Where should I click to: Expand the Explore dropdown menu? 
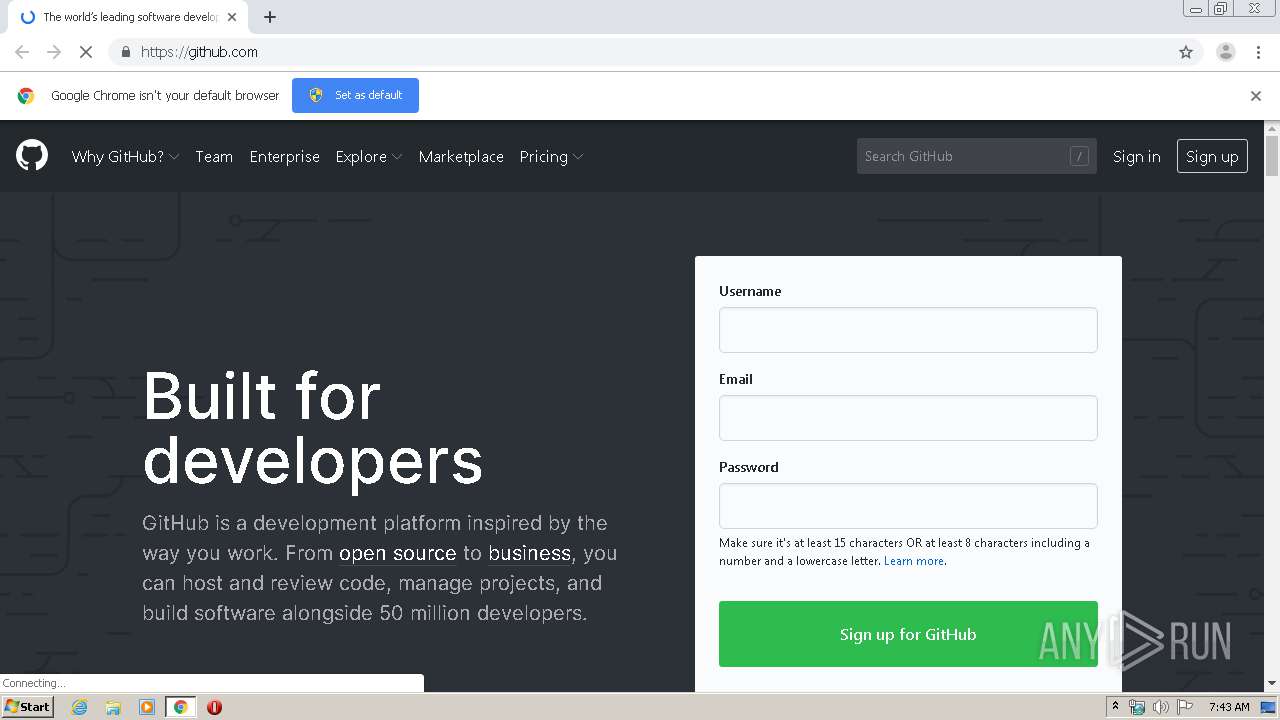click(x=369, y=157)
